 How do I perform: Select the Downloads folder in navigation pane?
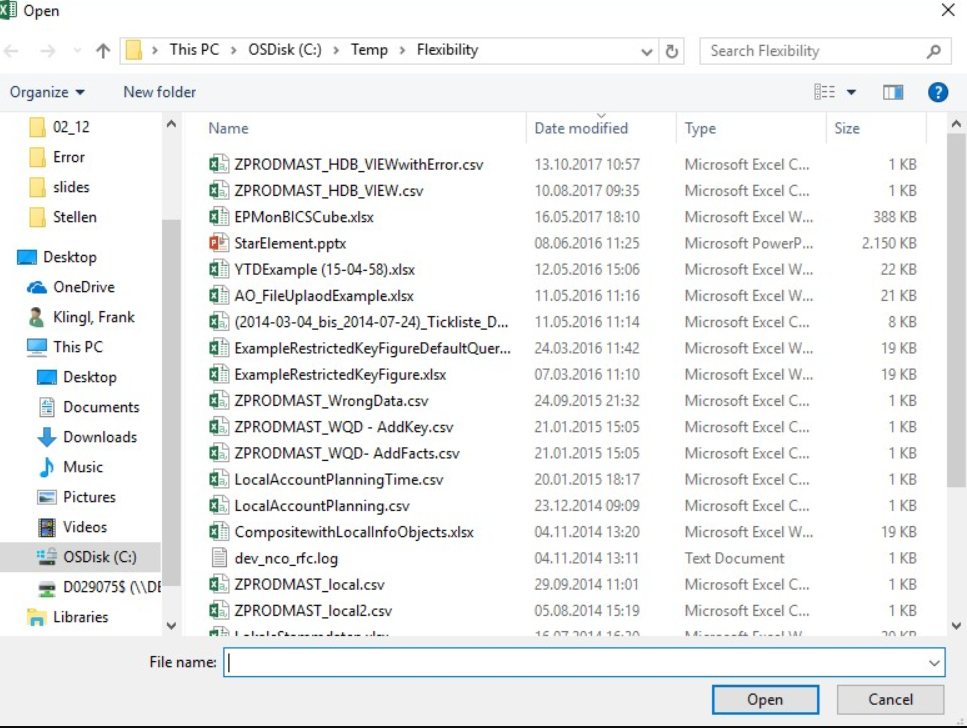[x=100, y=437]
